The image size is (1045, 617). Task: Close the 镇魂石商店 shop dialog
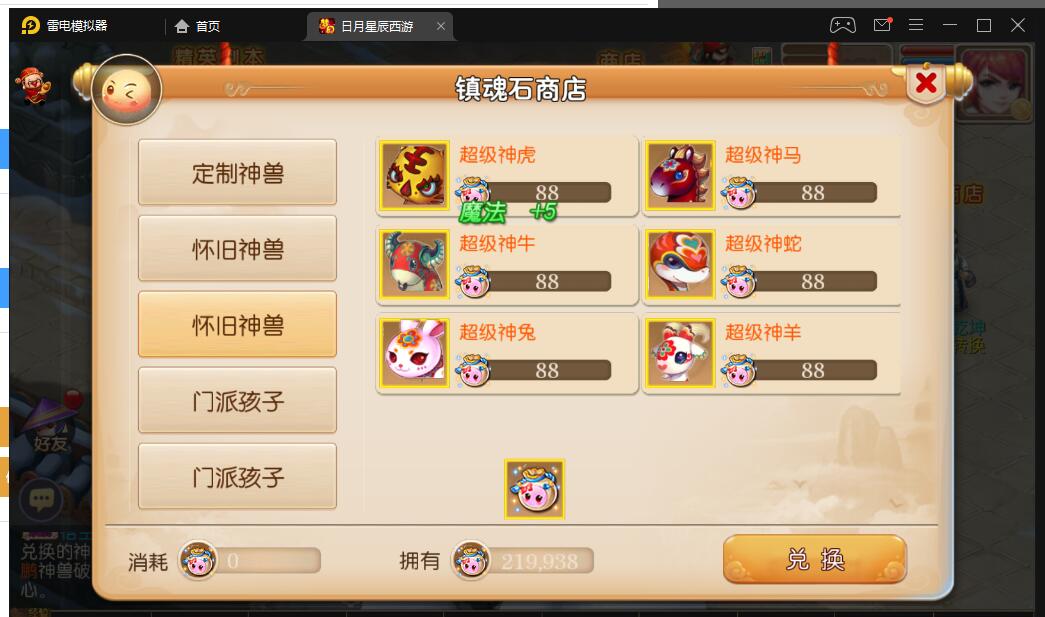pyautogui.click(x=926, y=84)
